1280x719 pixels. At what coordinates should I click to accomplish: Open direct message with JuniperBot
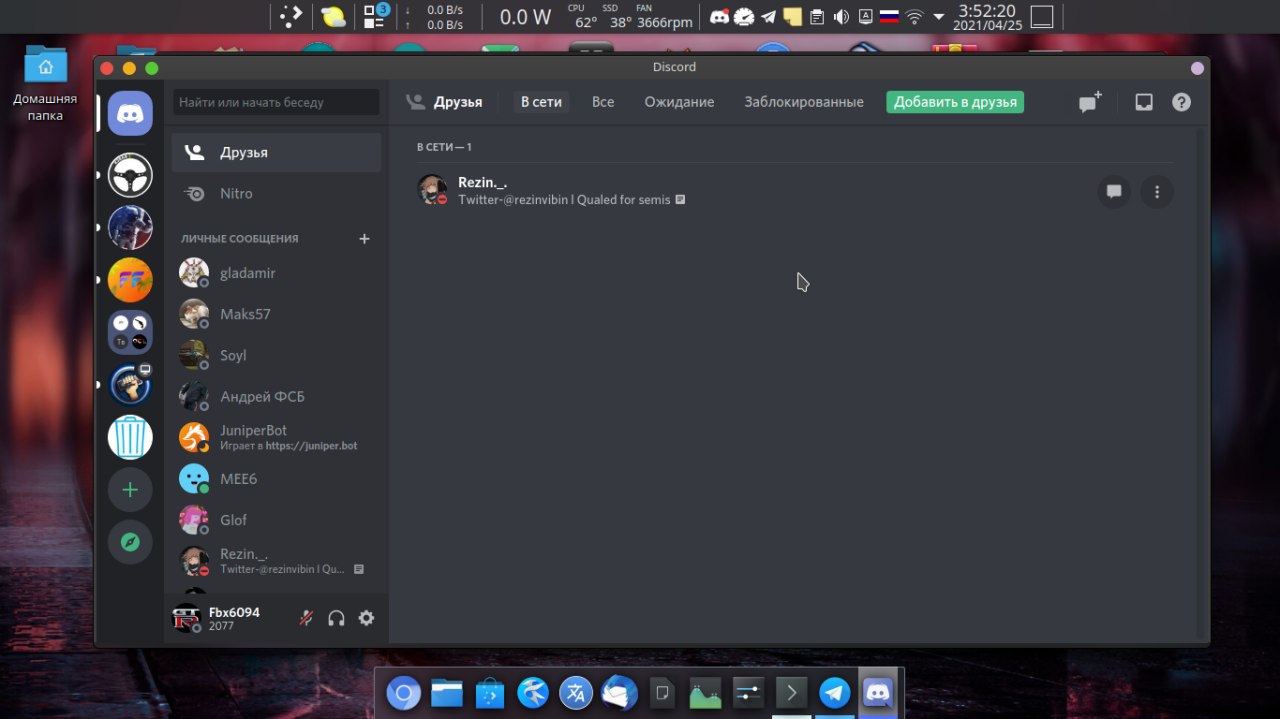pyautogui.click(x=276, y=437)
